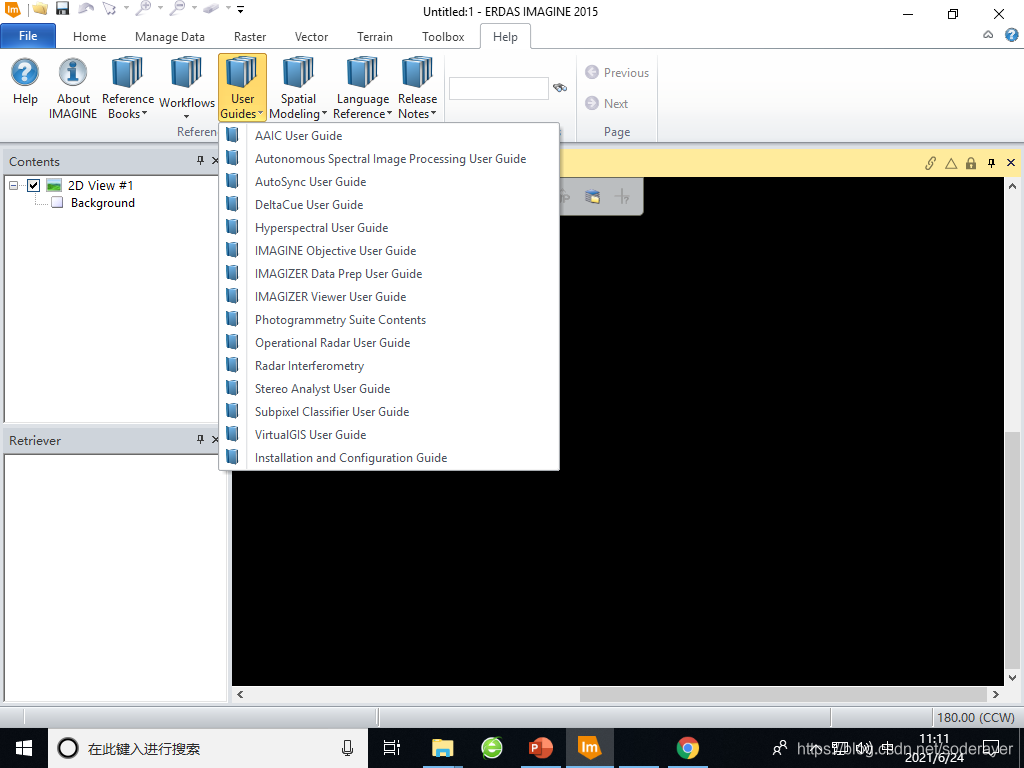This screenshot has width=1024, height=768.
Task: Collapse the User Guides dropdown
Action: click(242, 88)
